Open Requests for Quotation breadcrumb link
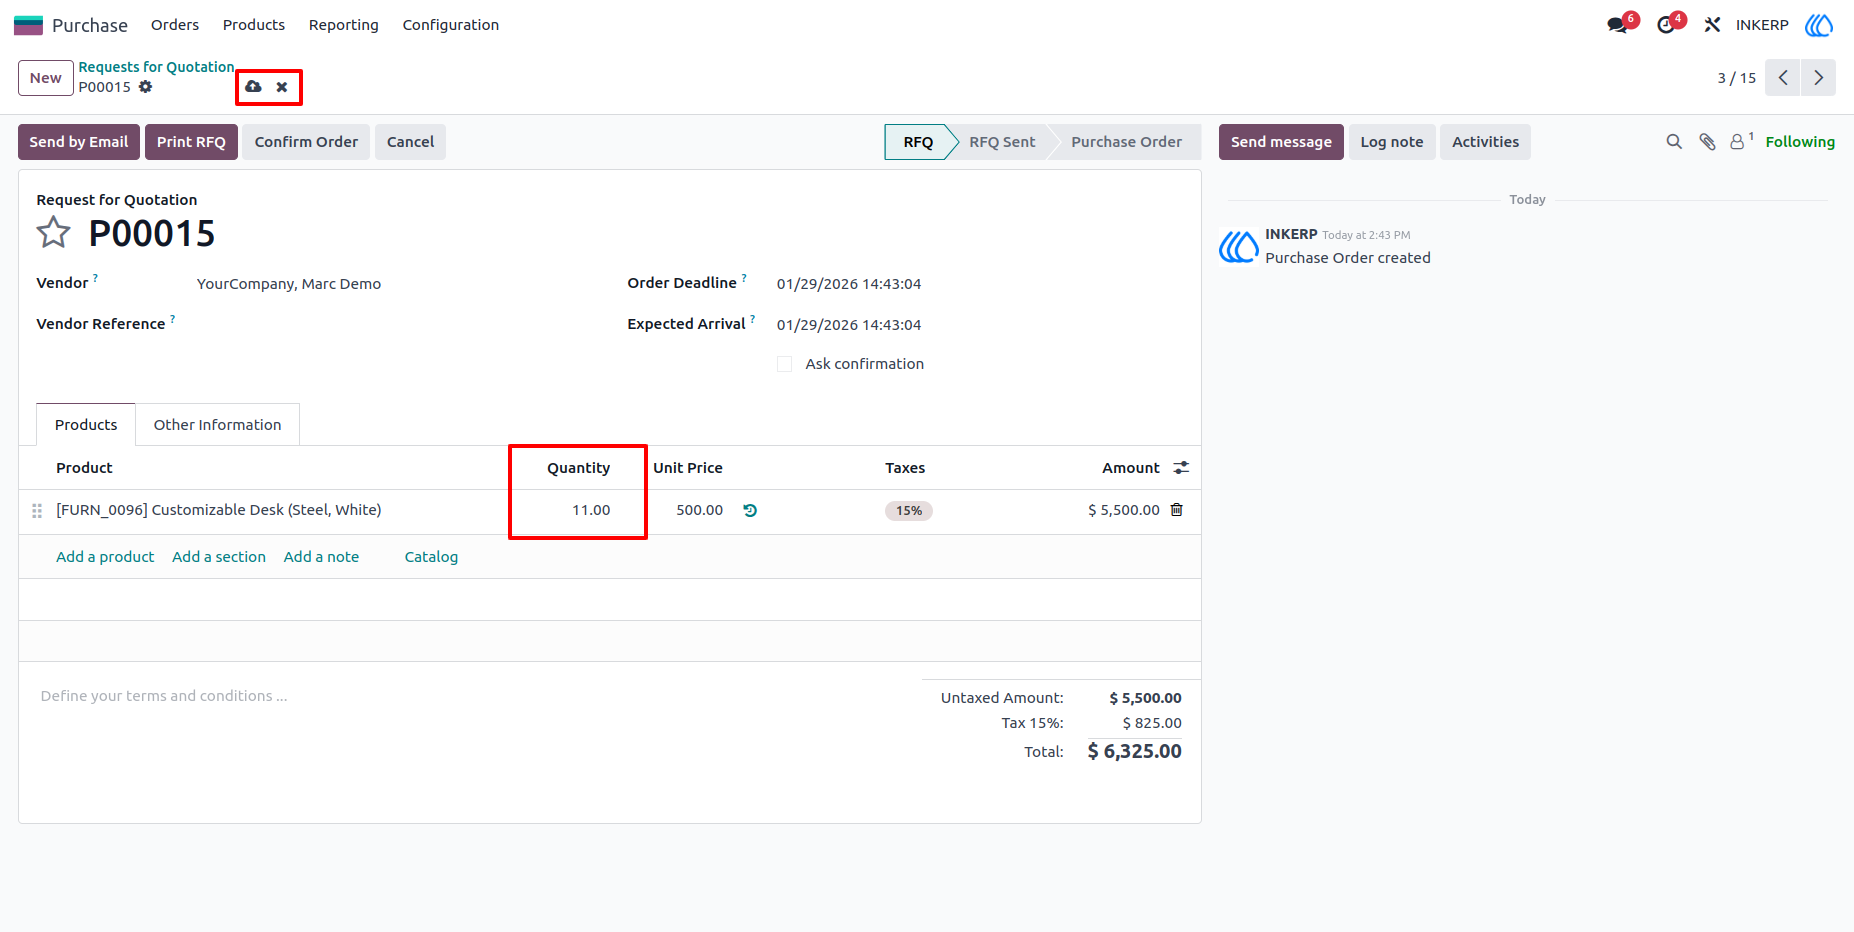Image resolution: width=1854 pixels, height=932 pixels. pos(156,67)
